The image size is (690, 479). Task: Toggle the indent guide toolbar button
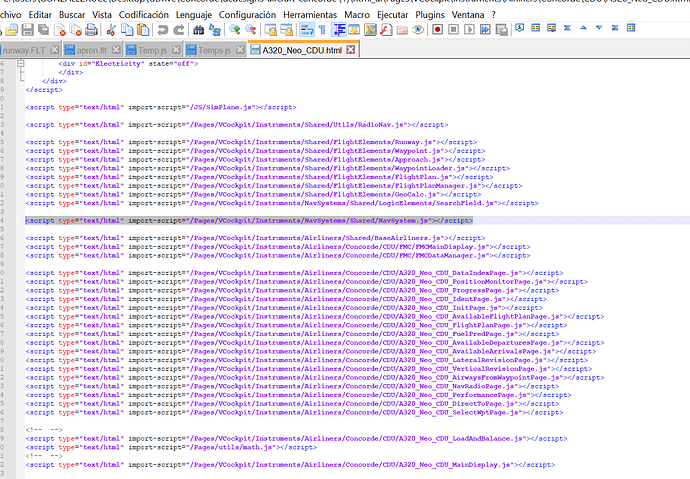(339, 30)
